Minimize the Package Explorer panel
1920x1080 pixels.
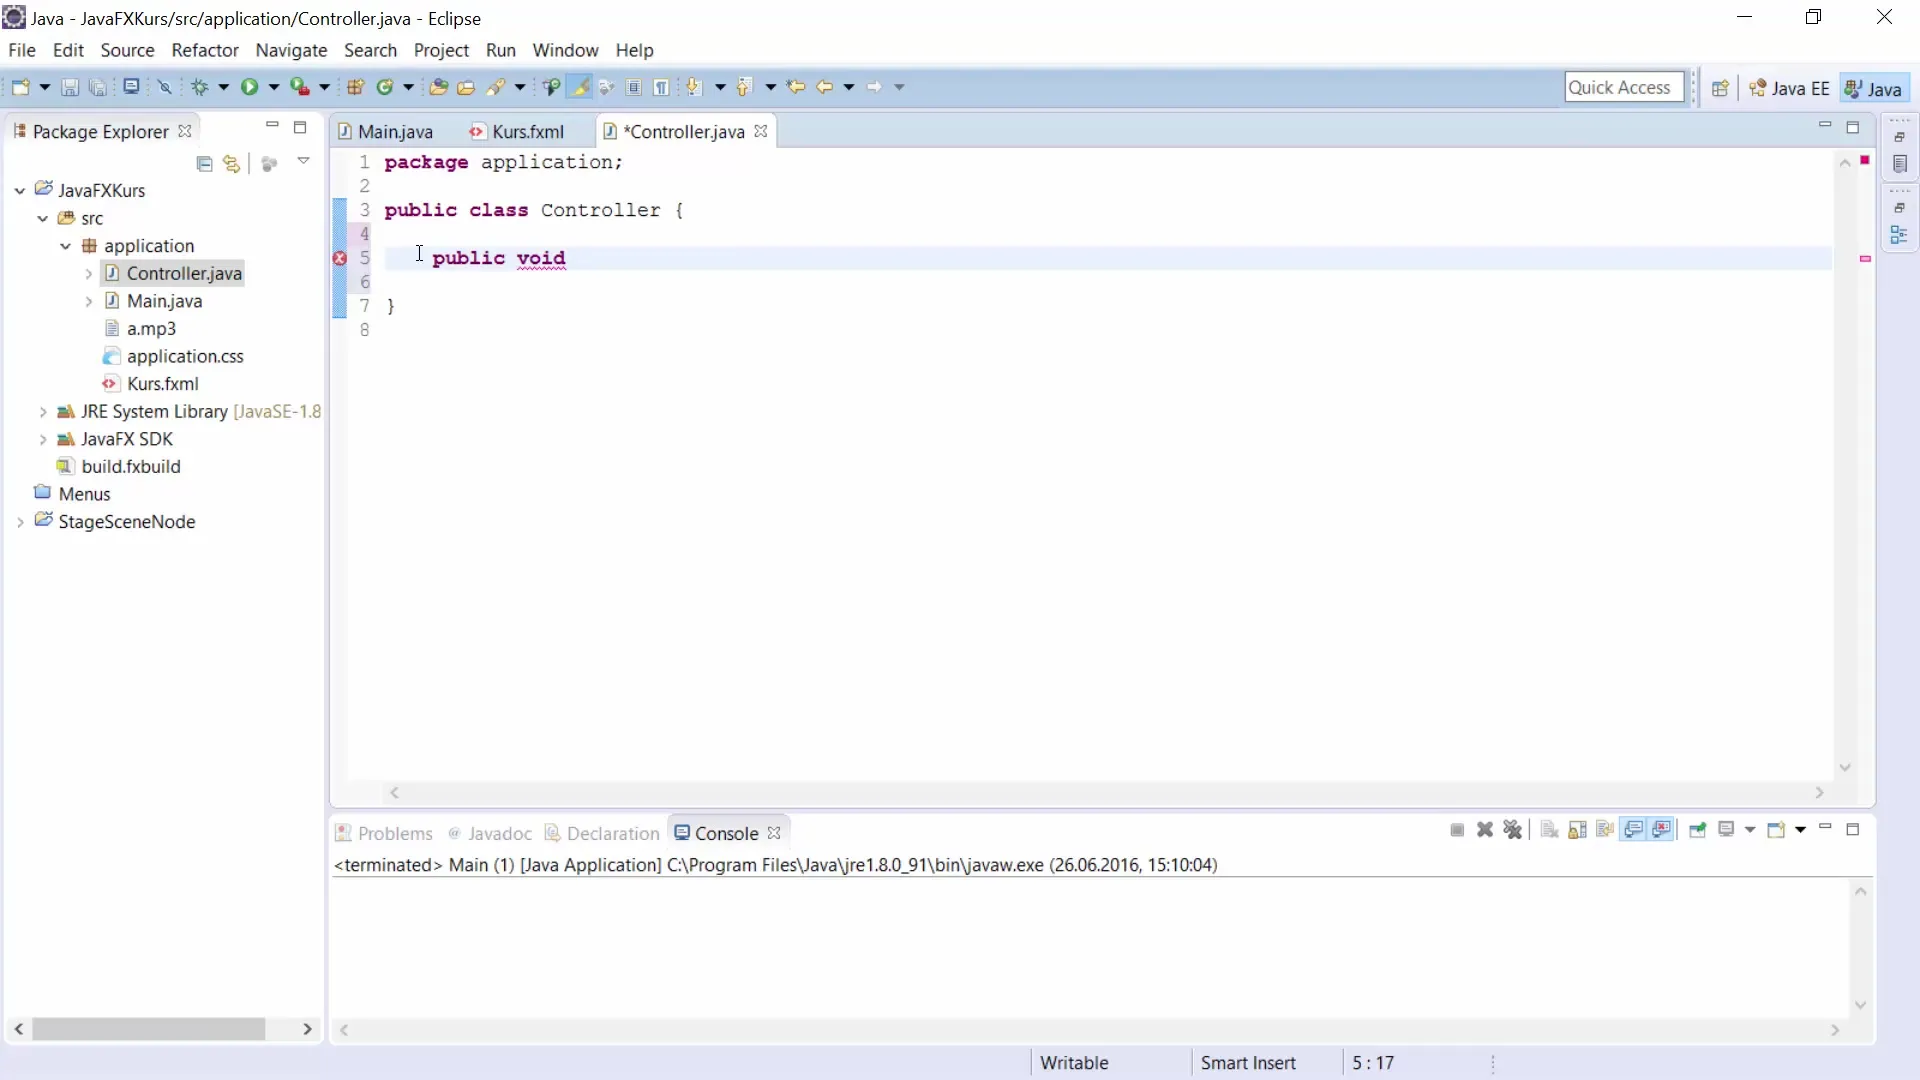272,126
